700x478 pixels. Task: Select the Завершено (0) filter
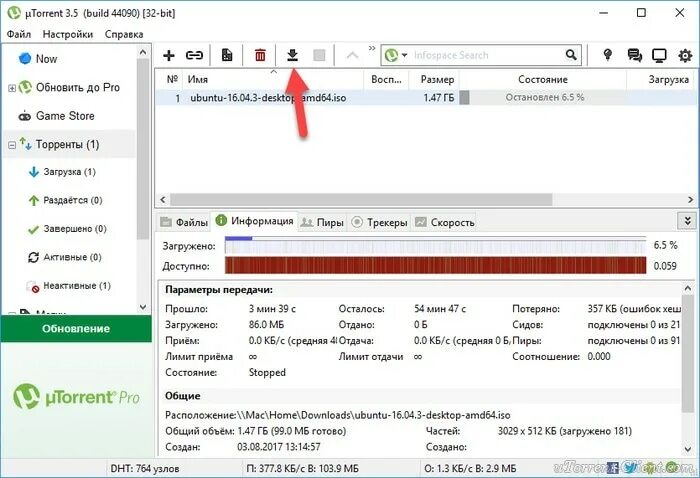75,229
